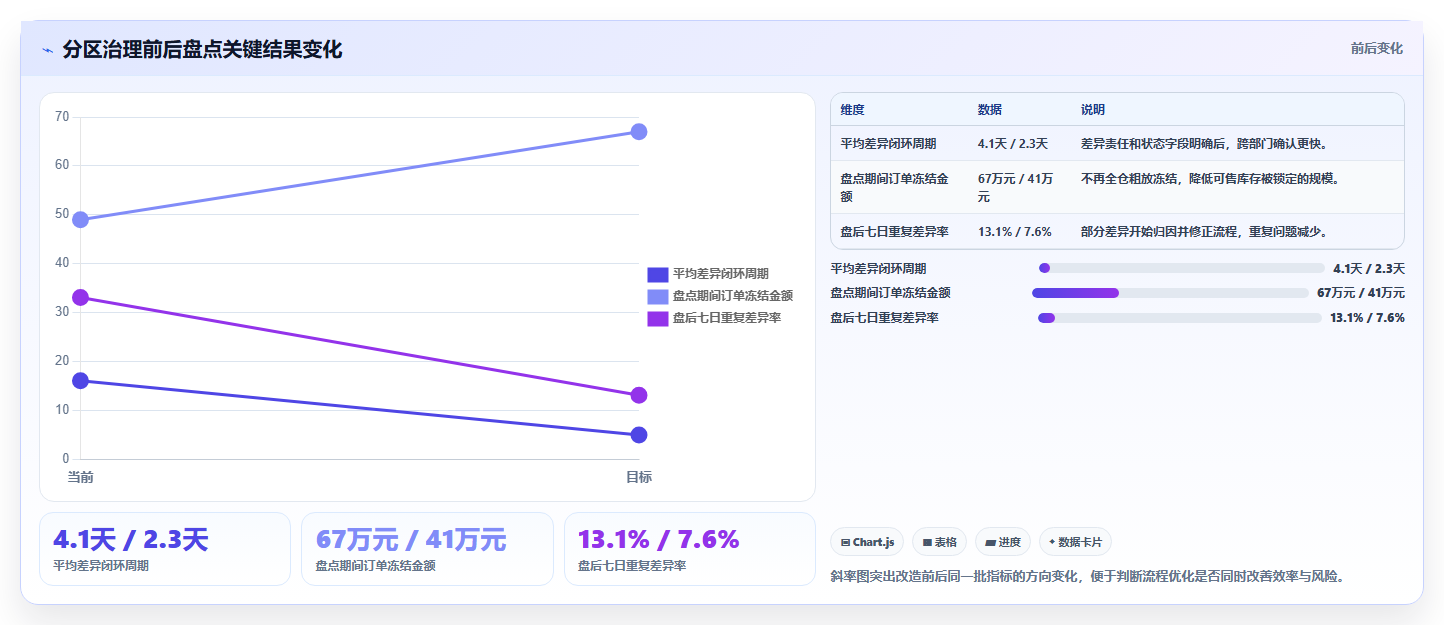Toggle the 盘后七日重复差异率 legend color box
This screenshot has height=625, width=1444.
(x=657, y=318)
